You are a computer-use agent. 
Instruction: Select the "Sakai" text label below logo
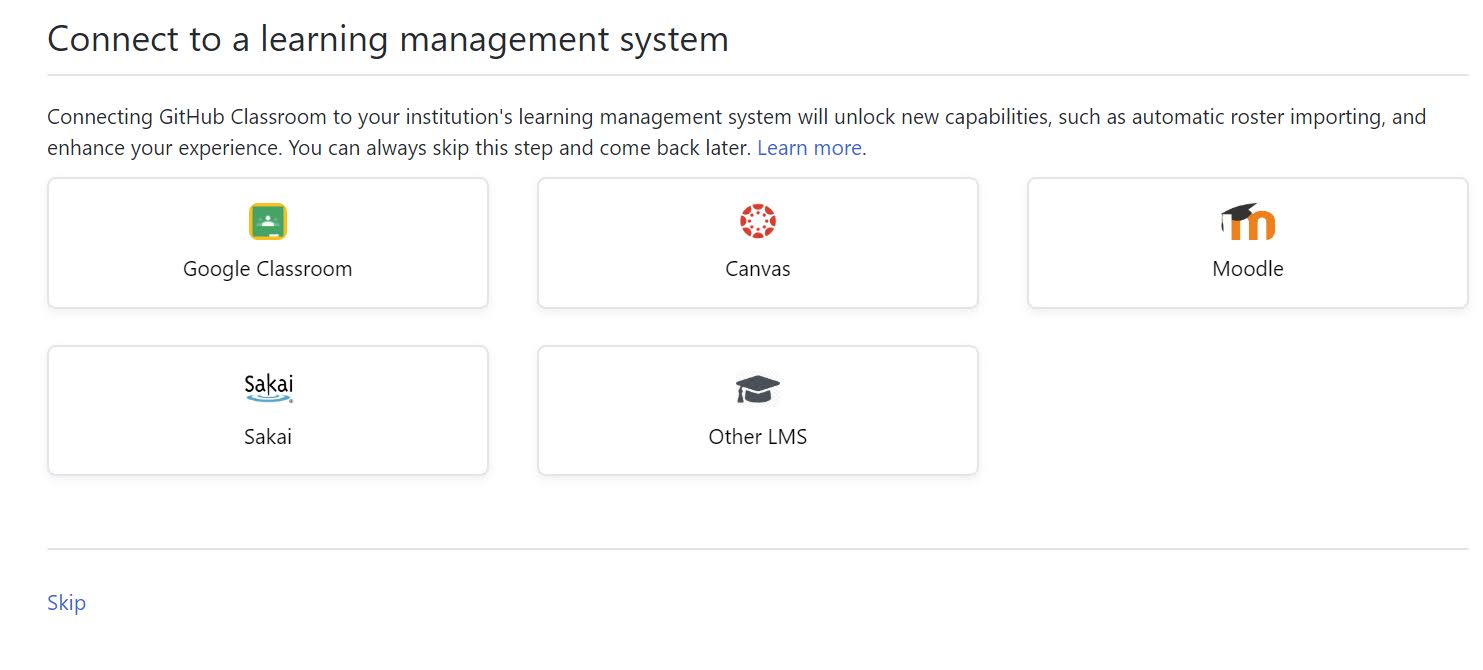[267, 437]
